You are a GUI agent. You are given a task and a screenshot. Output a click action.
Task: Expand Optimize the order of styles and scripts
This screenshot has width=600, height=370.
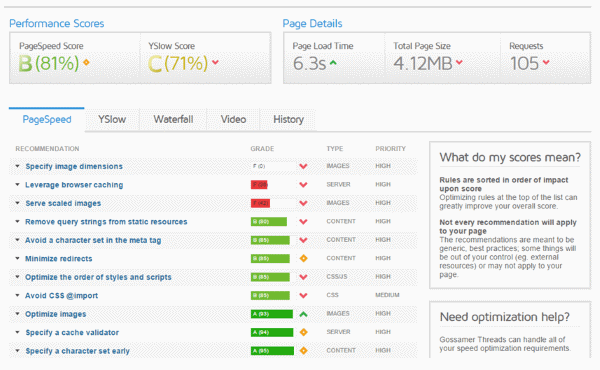click(17, 277)
